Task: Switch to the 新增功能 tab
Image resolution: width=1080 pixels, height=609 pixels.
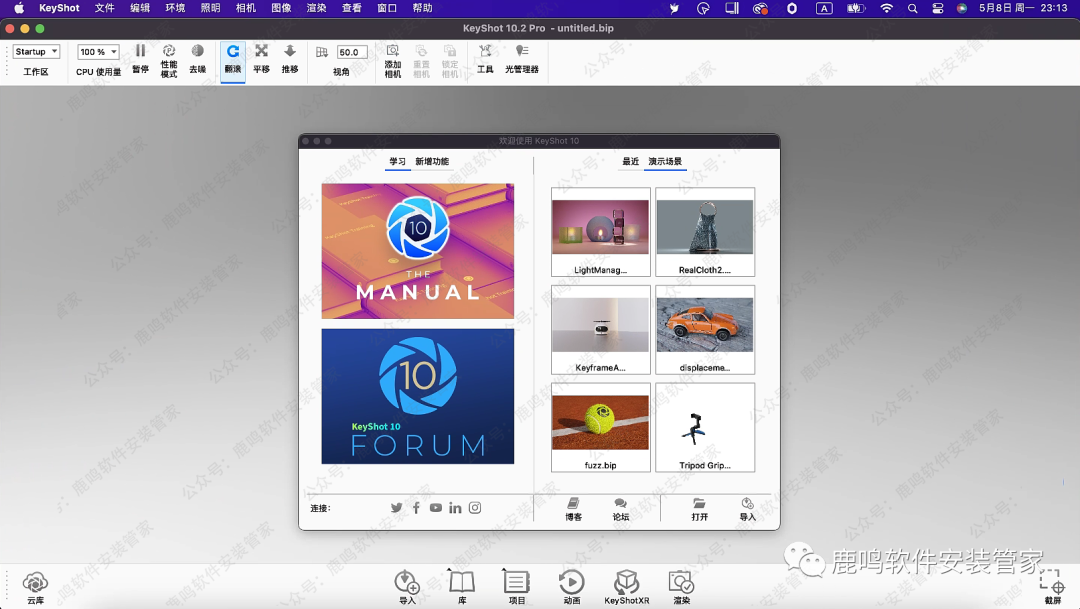Action: point(432,162)
